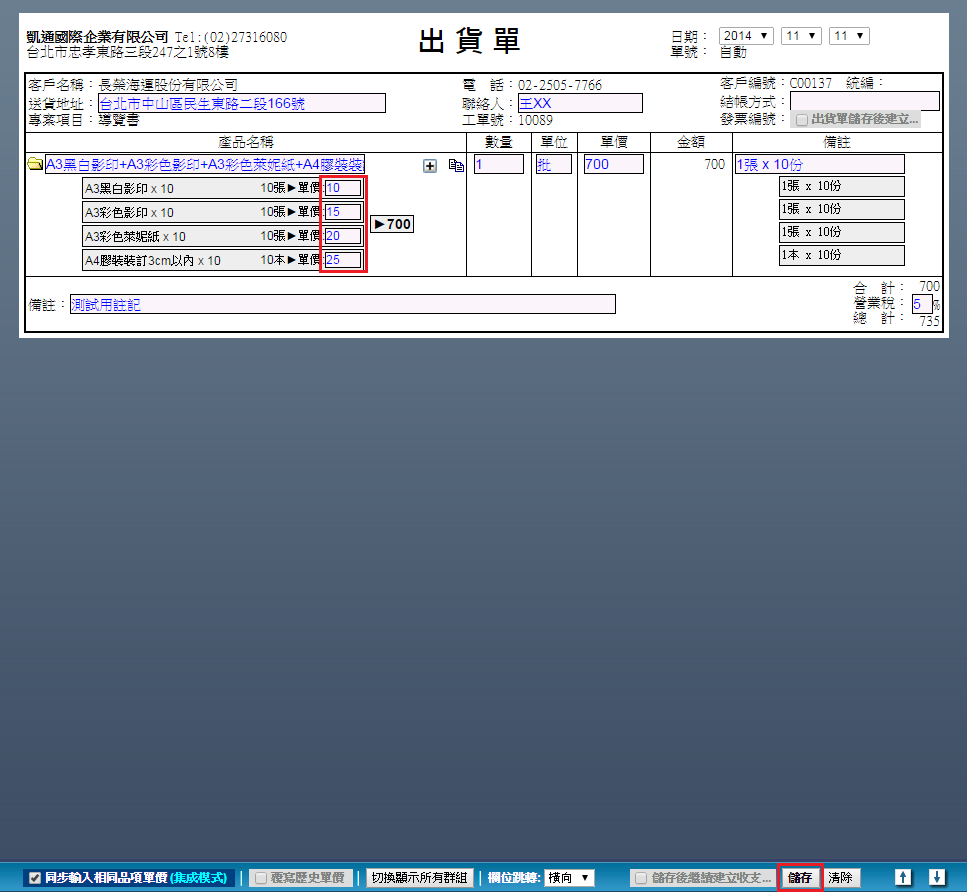Open the day dropdown in date row
This screenshot has width=967, height=892.
pos(849,36)
